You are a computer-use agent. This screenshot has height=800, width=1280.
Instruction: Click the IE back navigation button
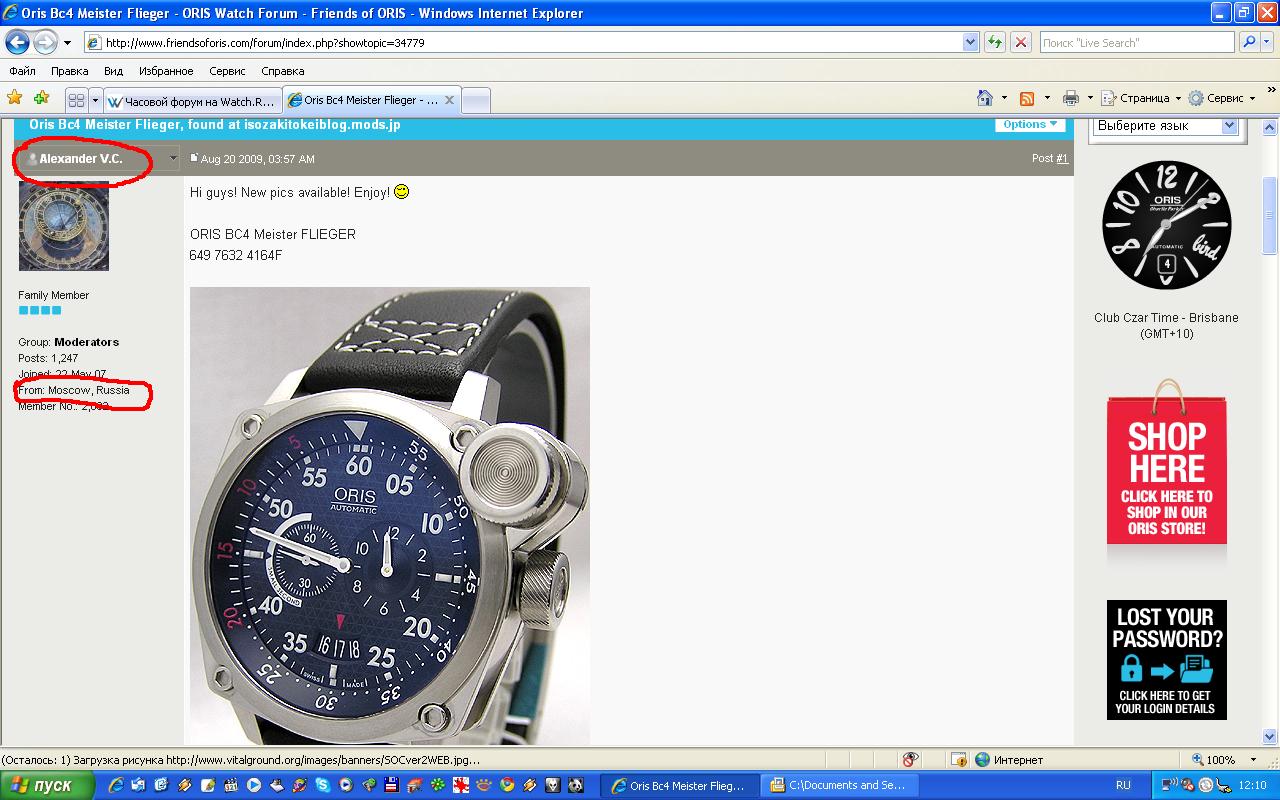tap(17, 42)
